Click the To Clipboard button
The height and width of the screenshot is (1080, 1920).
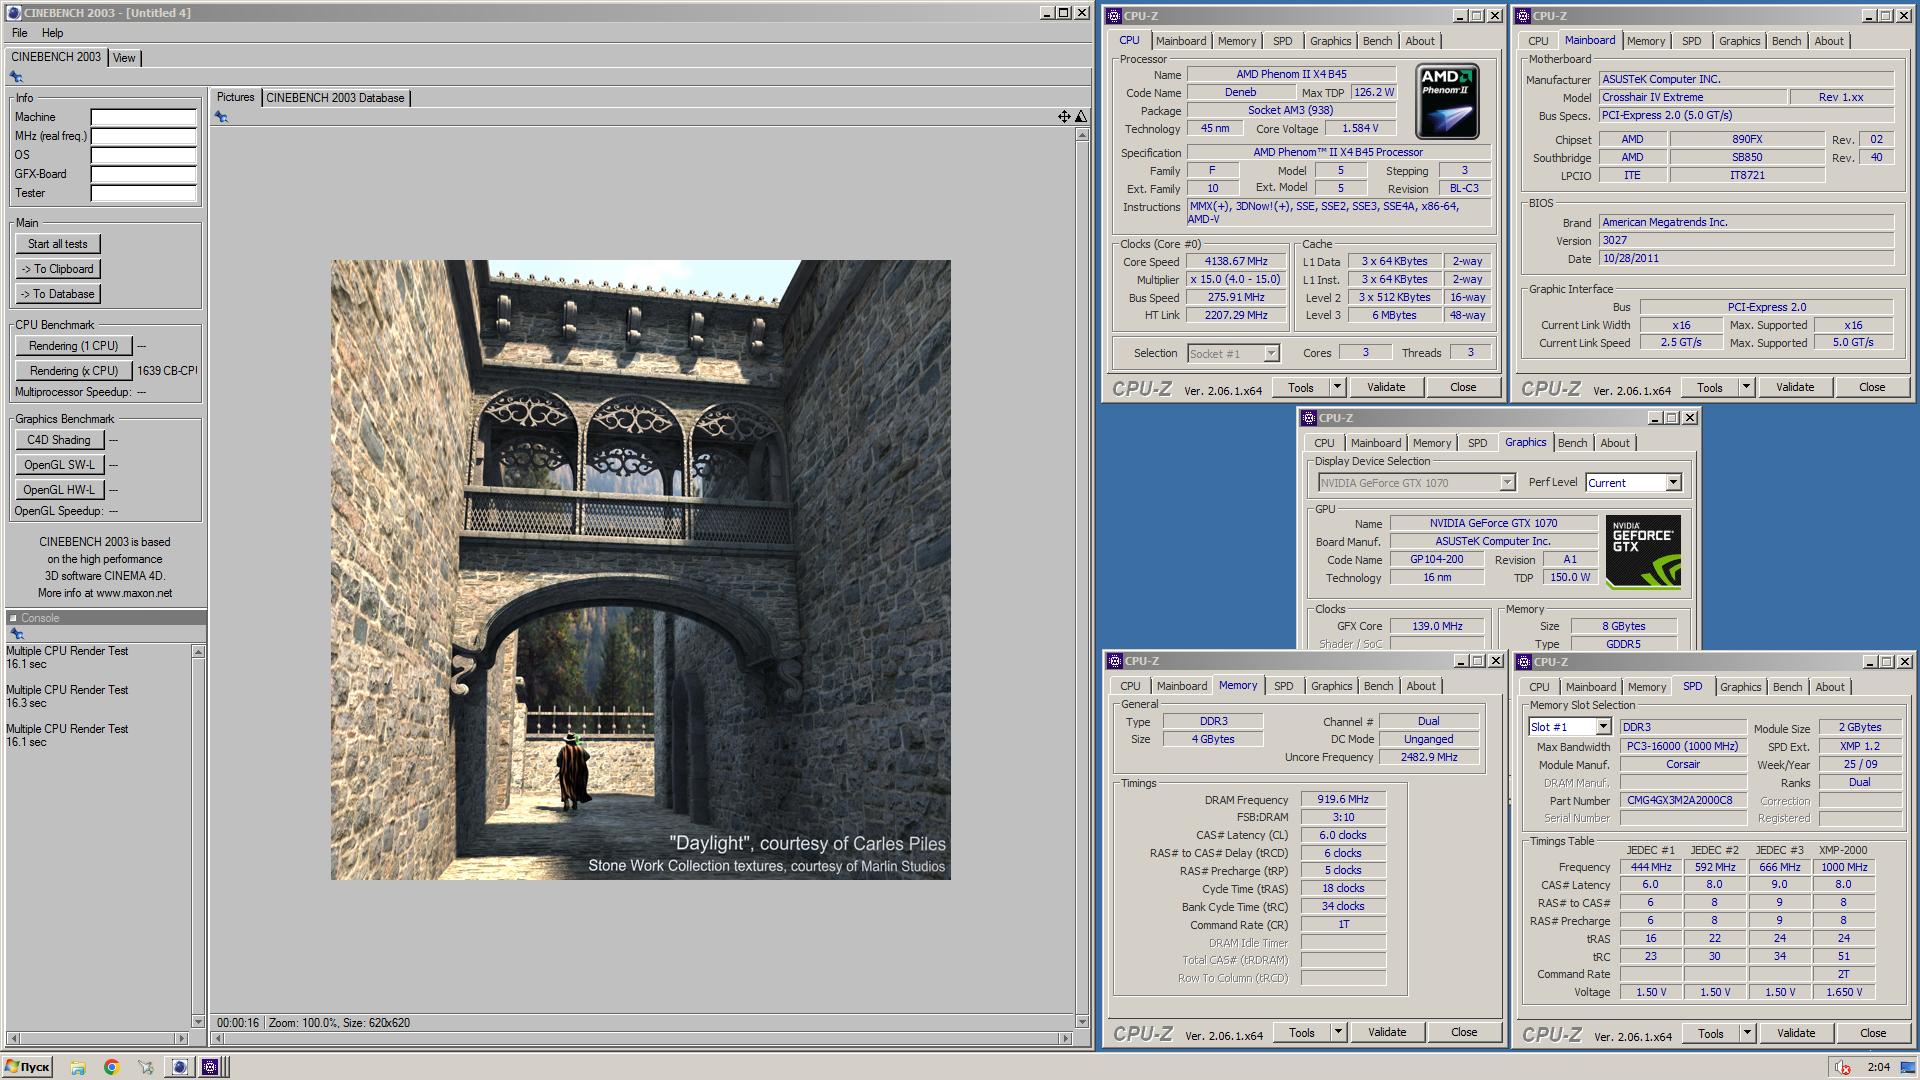(58, 269)
